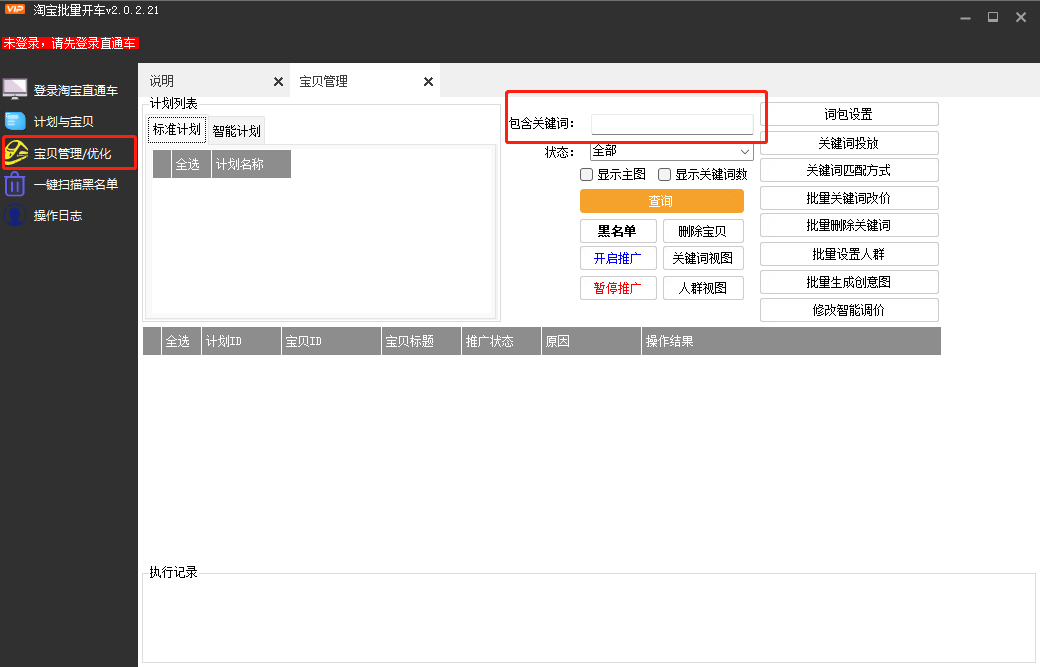This screenshot has width=1040, height=667.
Task: Select the 标准计划 tab
Action: point(176,129)
